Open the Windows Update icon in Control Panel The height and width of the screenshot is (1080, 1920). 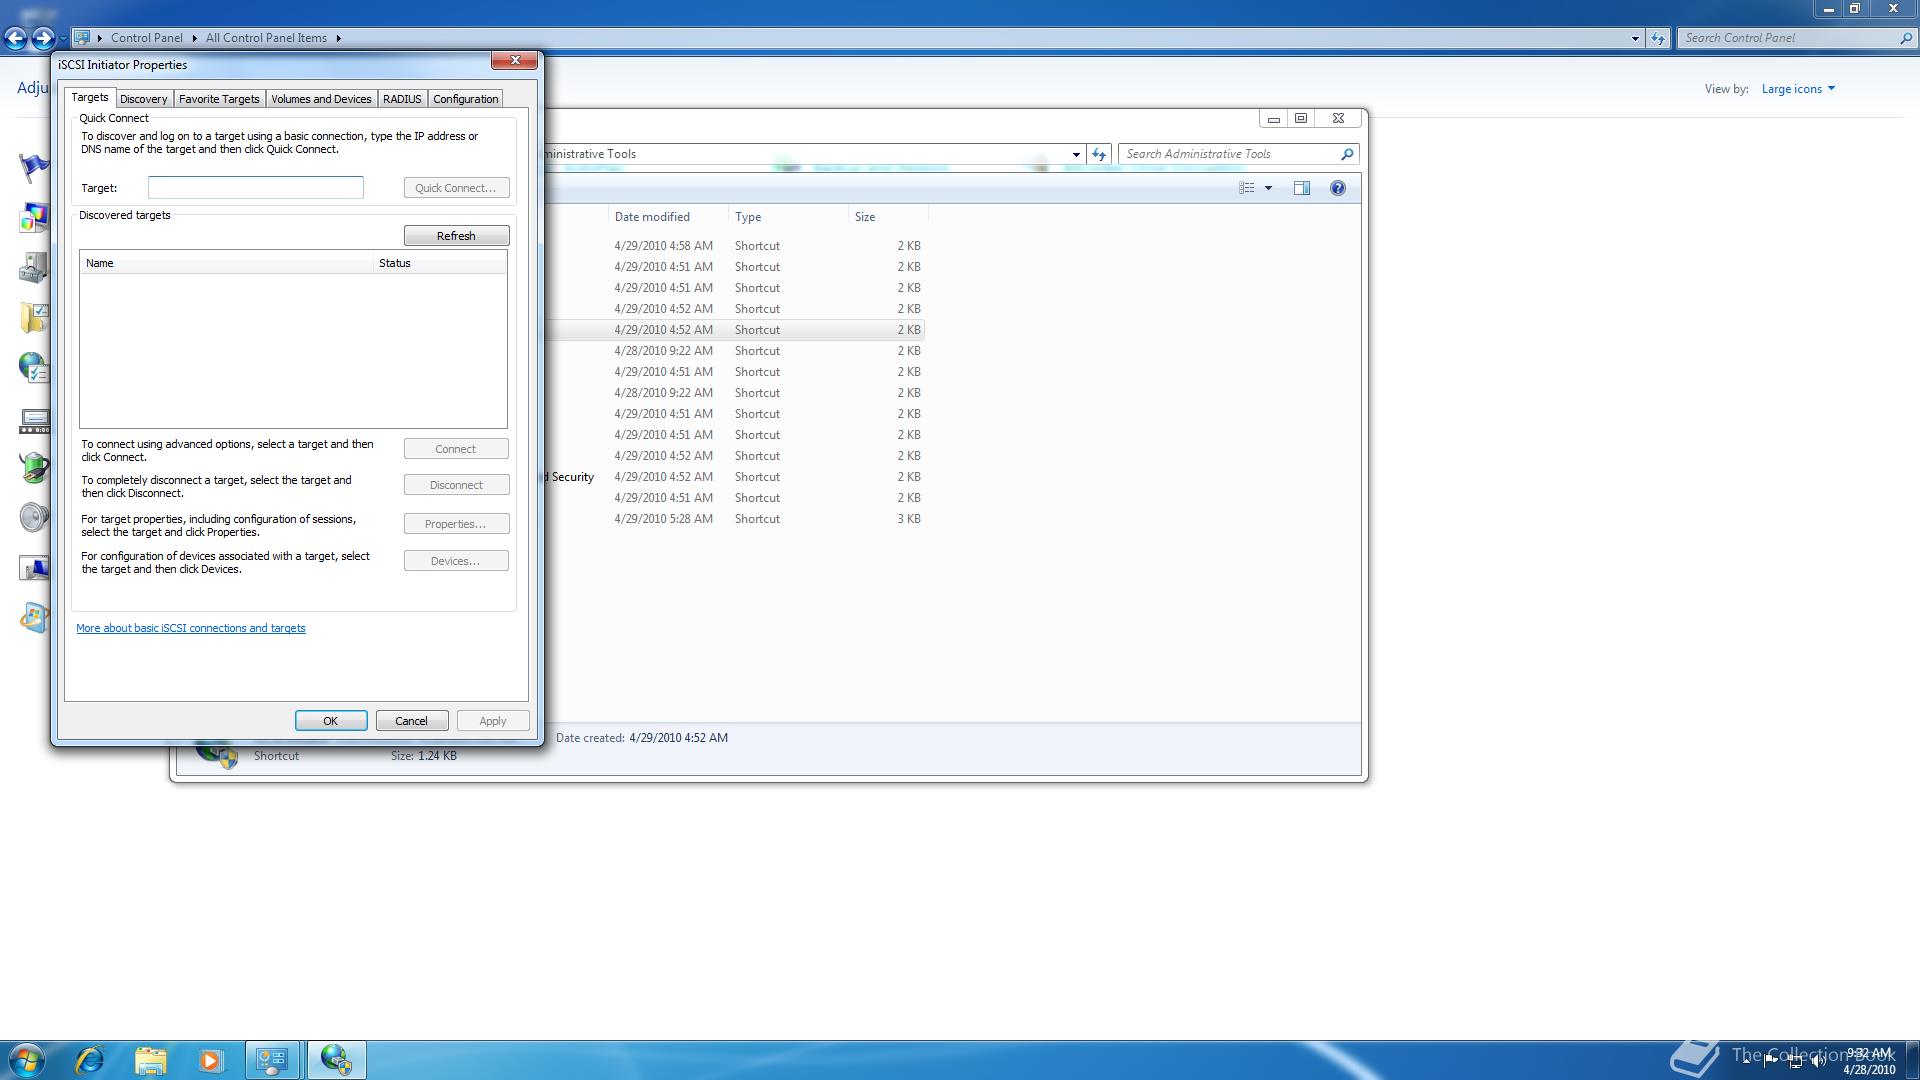pos(34,618)
